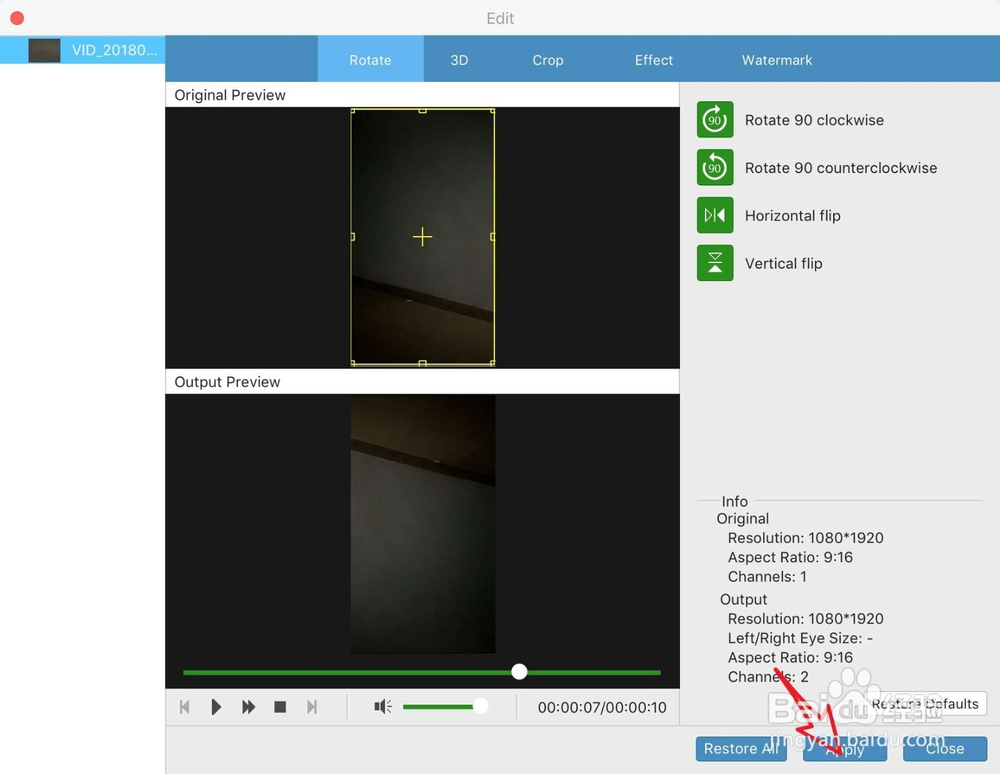Click the time display 00:00:07/00:00:10
This screenshot has height=774, width=1000.
click(x=602, y=707)
